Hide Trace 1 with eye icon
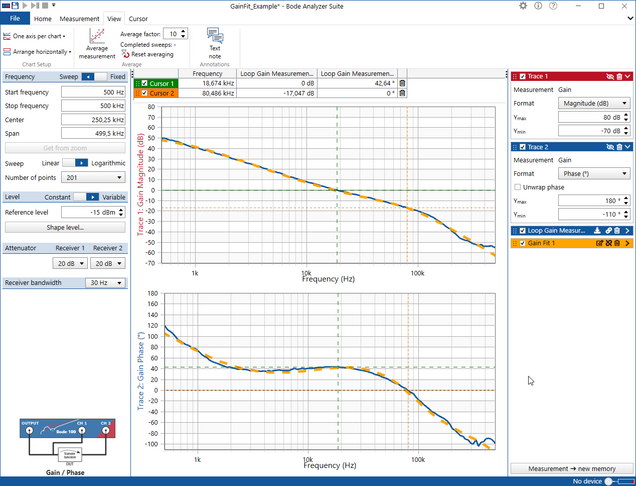The image size is (636, 486). point(610,76)
